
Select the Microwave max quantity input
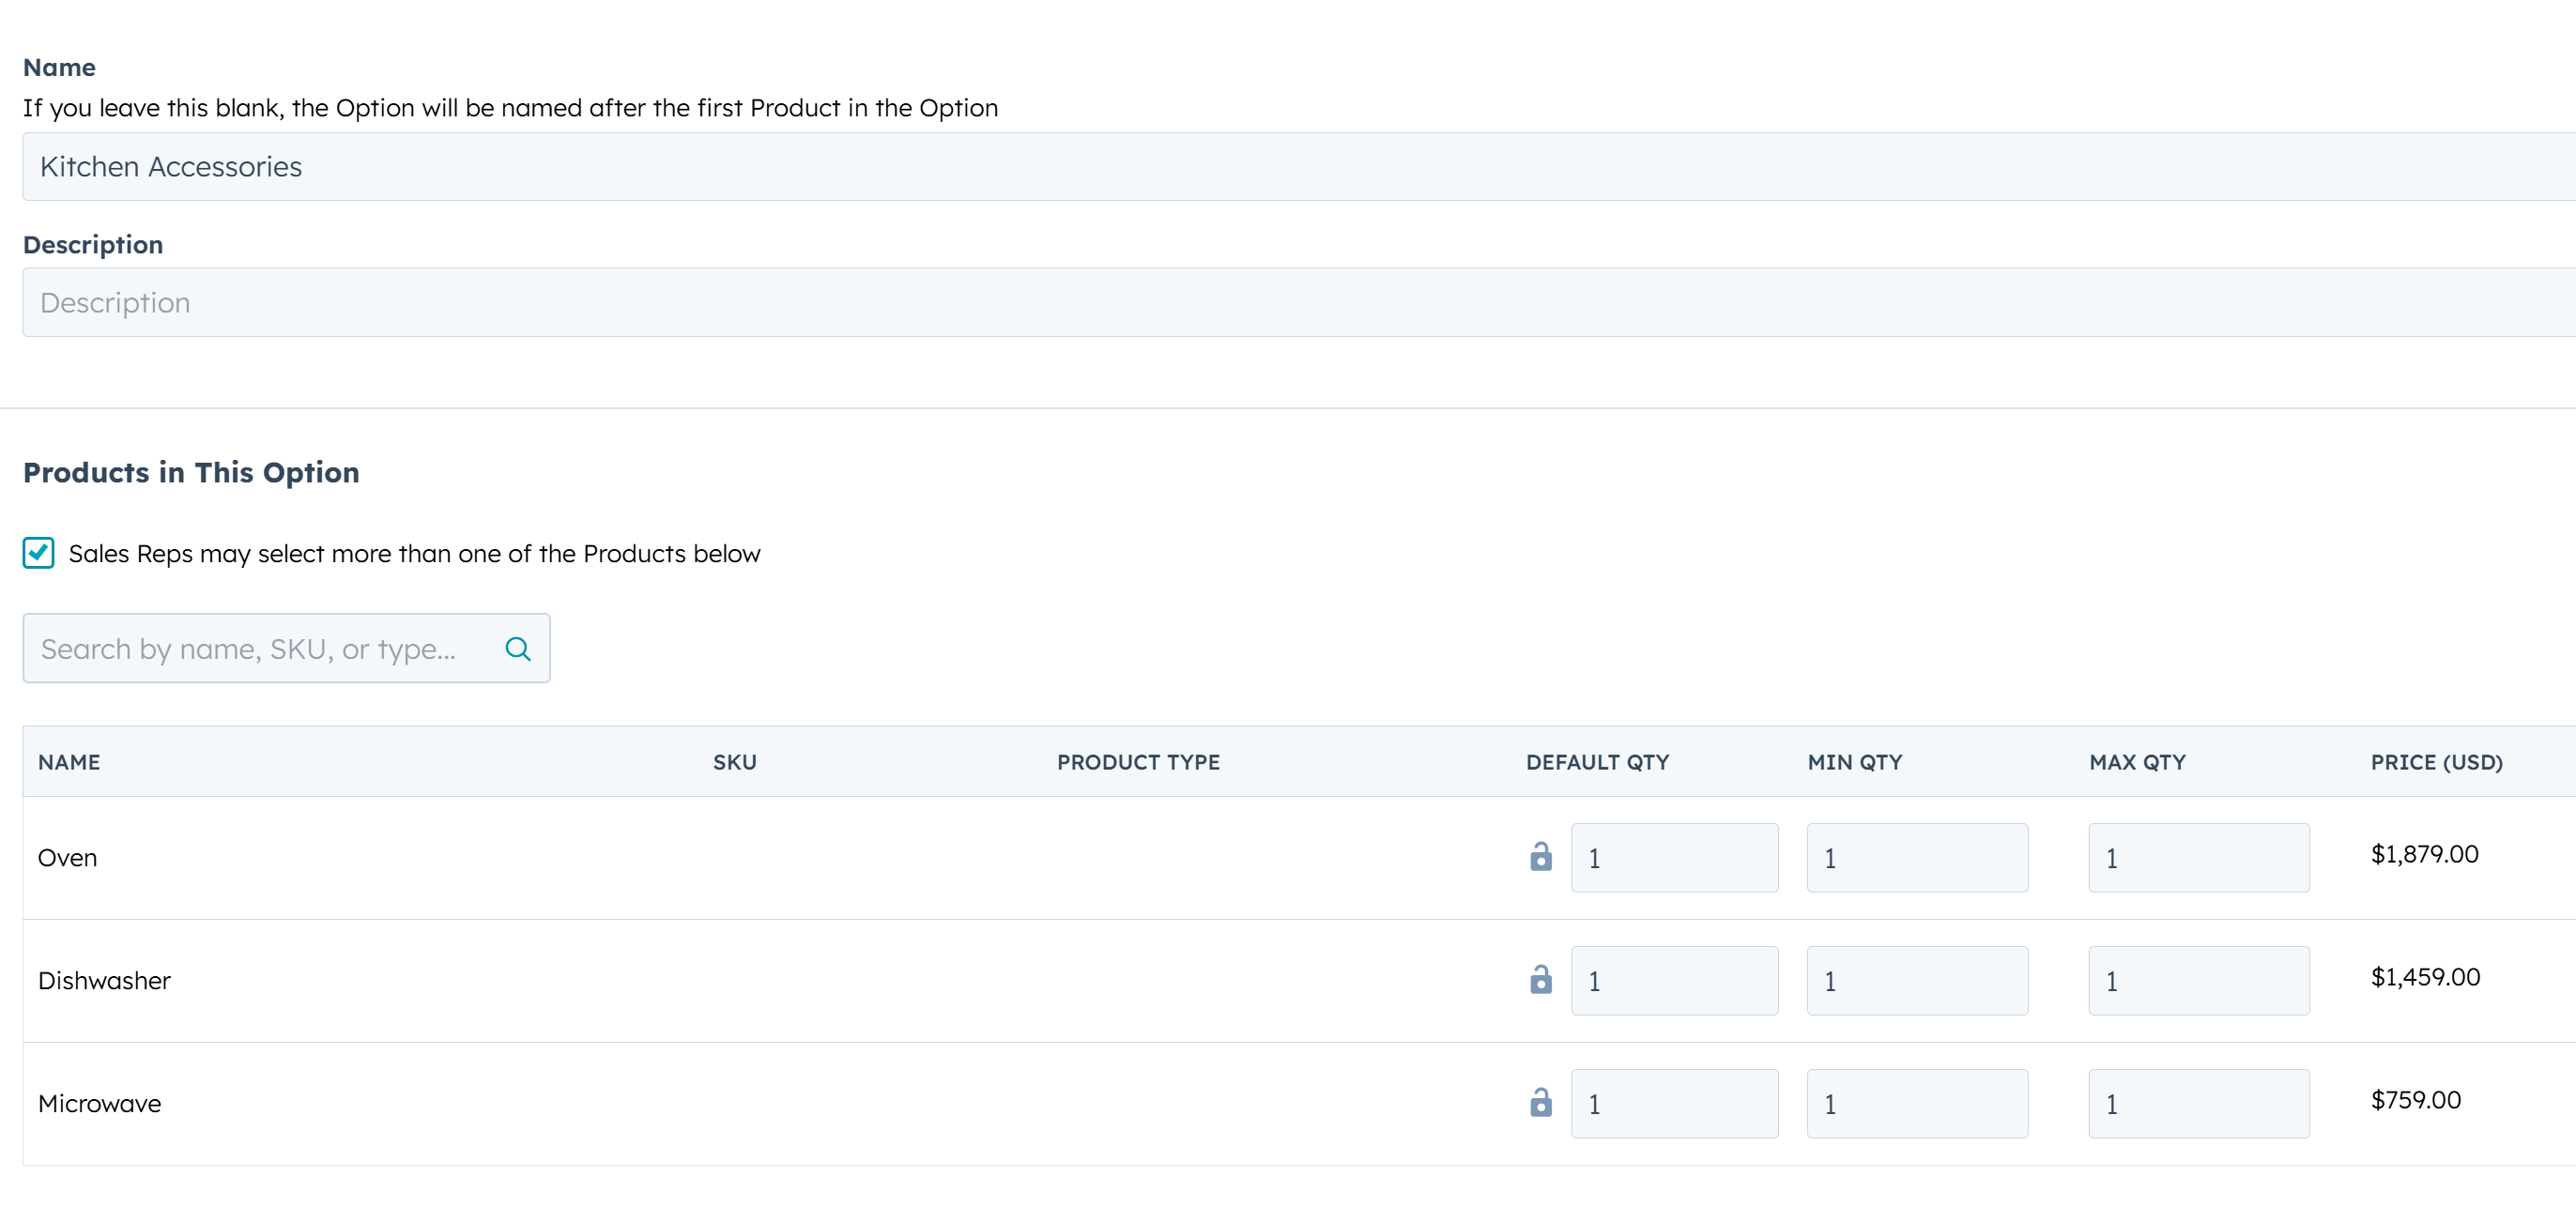coord(2198,1103)
